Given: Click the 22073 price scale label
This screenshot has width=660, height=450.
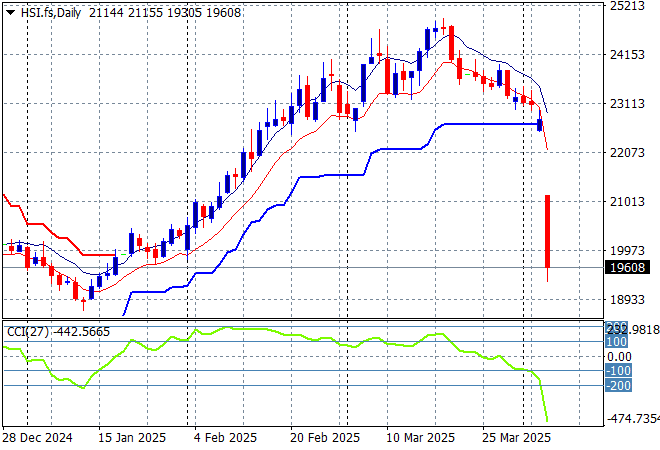Looking at the screenshot, I should point(628,152).
